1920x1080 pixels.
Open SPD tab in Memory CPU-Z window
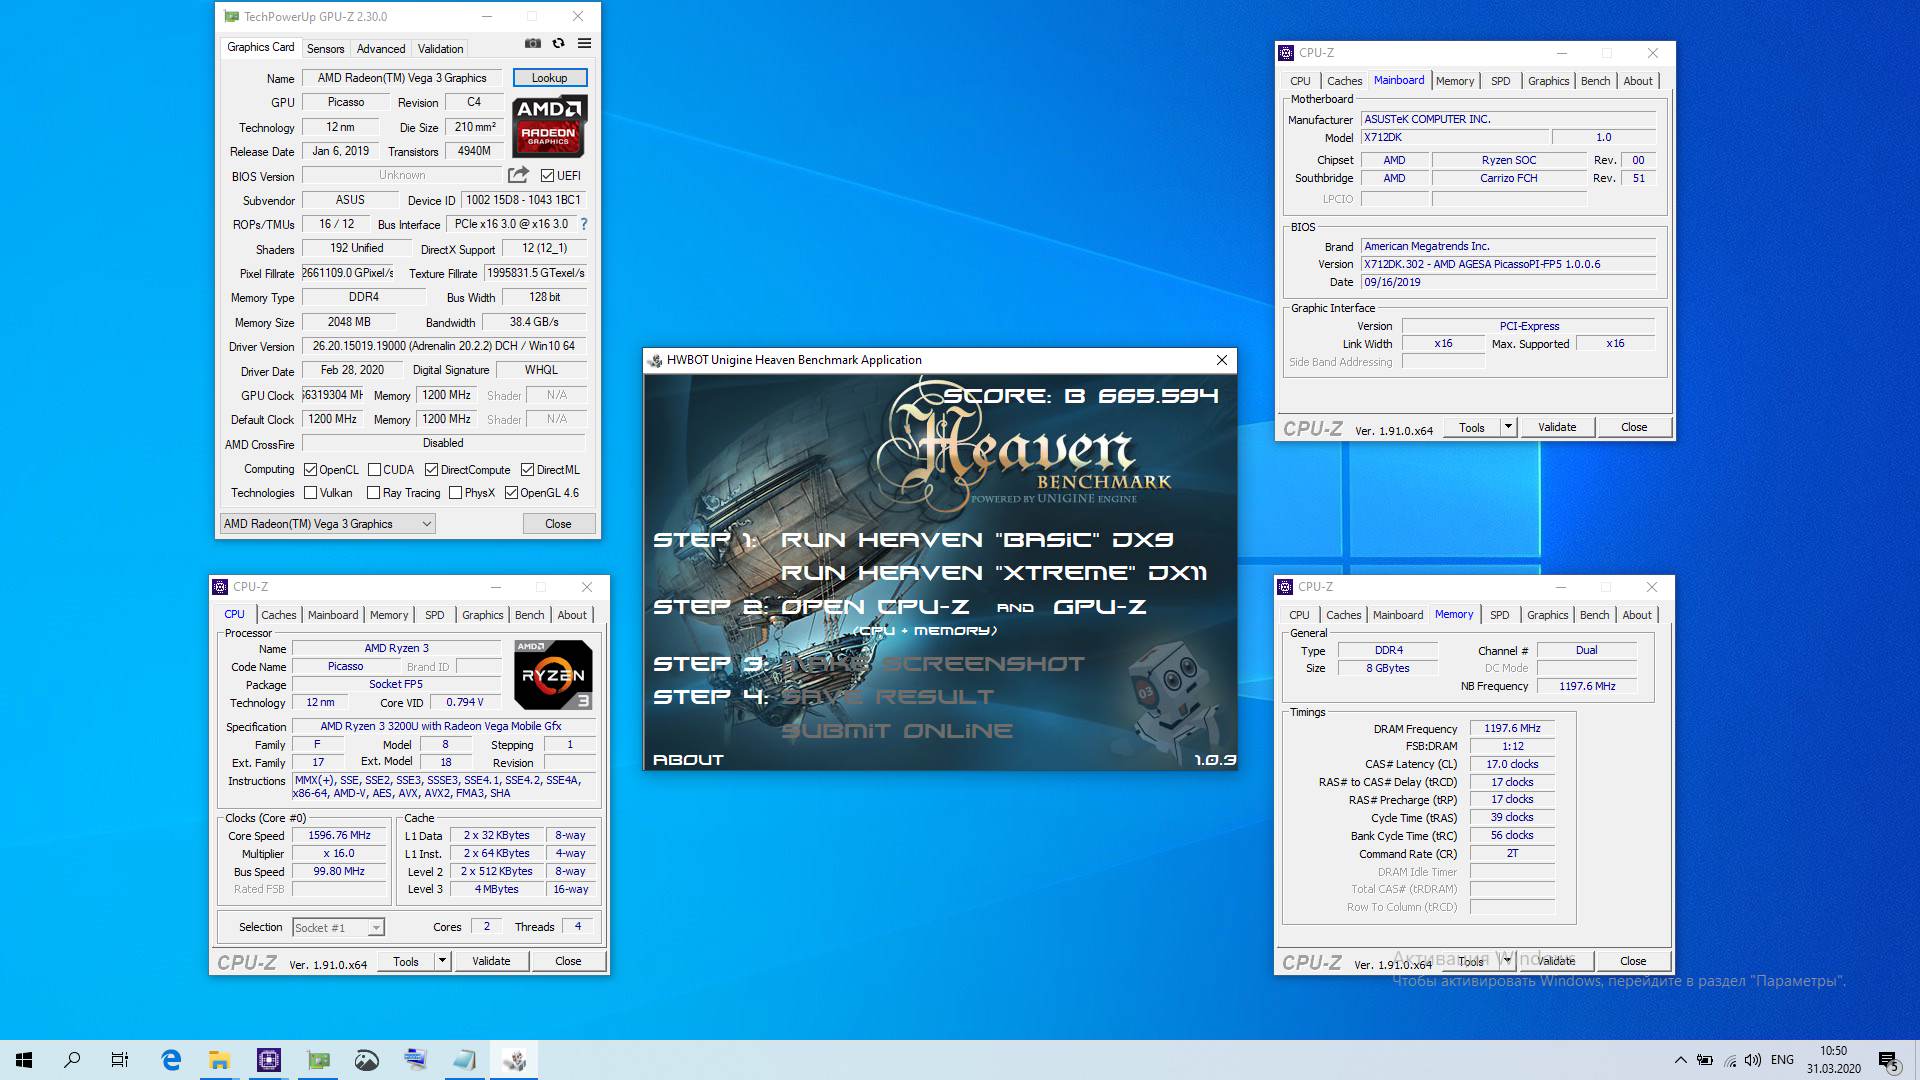point(1499,615)
